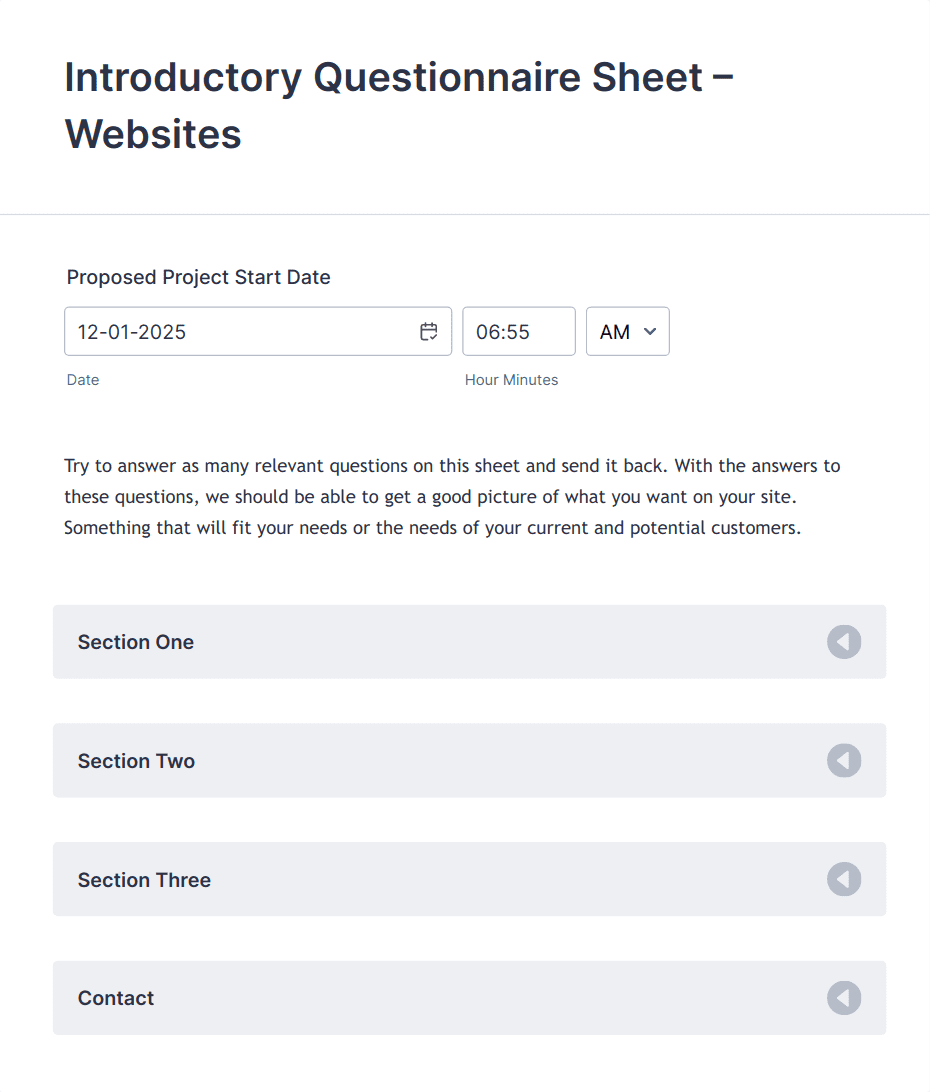Click the introductory paragraph text
This screenshot has width=930, height=1092.
pyautogui.click(x=450, y=496)
